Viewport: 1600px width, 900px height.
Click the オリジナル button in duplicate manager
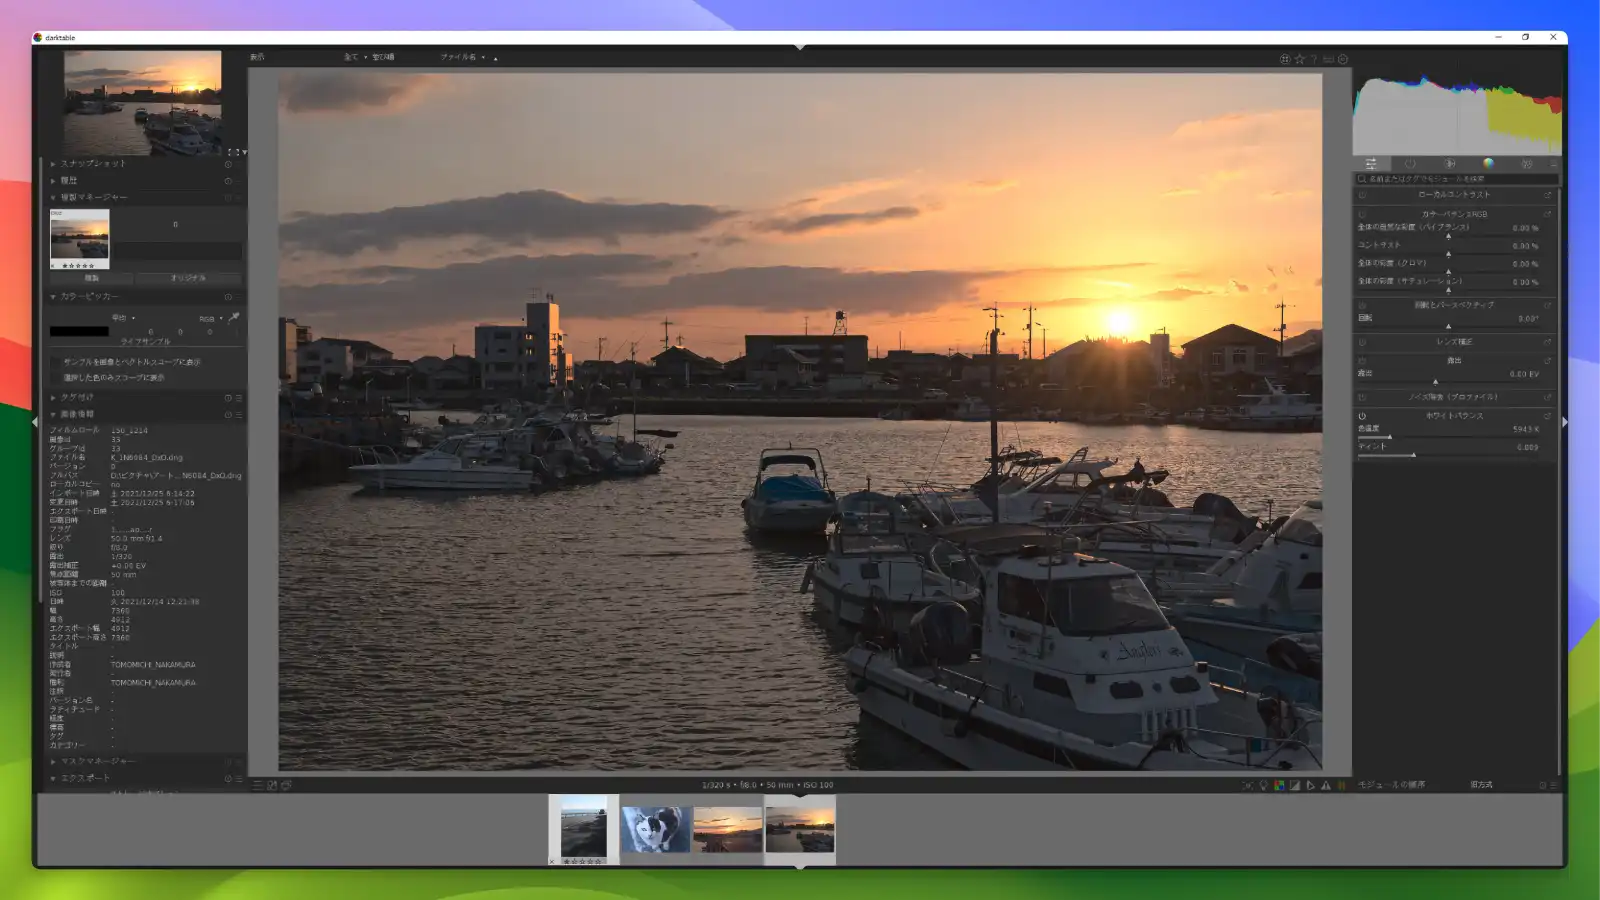190,277
